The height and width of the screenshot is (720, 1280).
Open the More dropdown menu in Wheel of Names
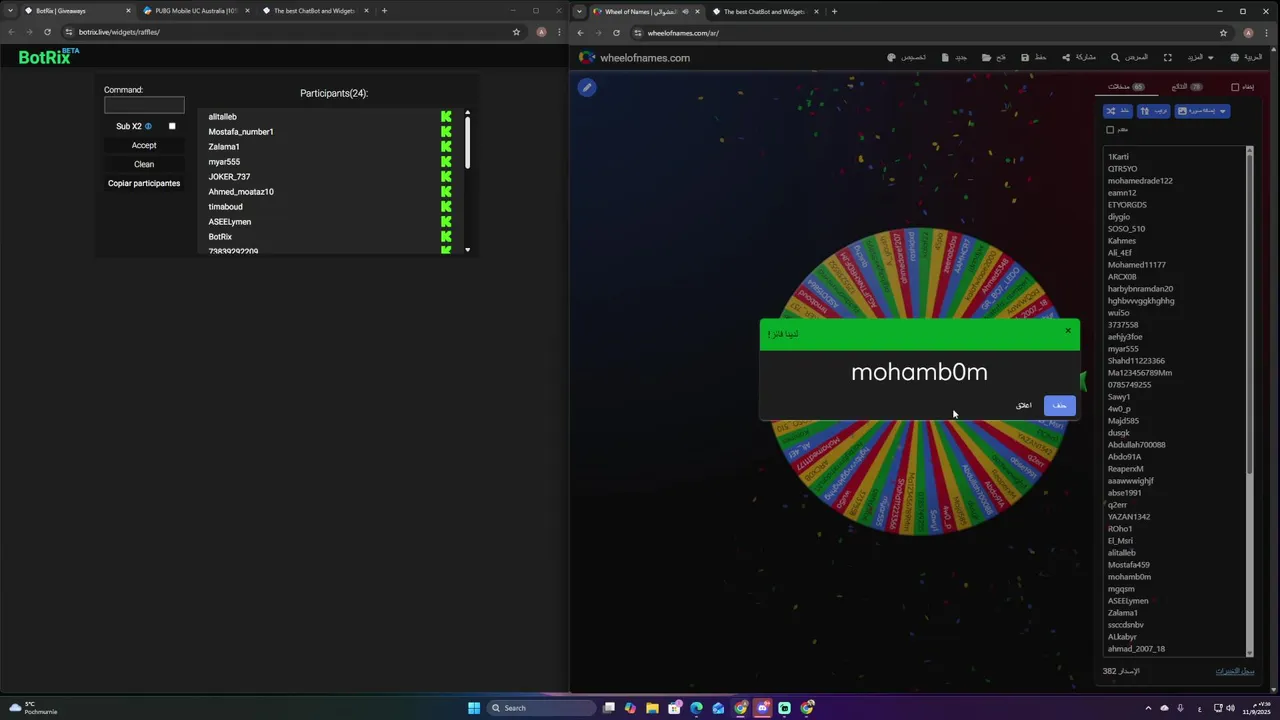1200,57
